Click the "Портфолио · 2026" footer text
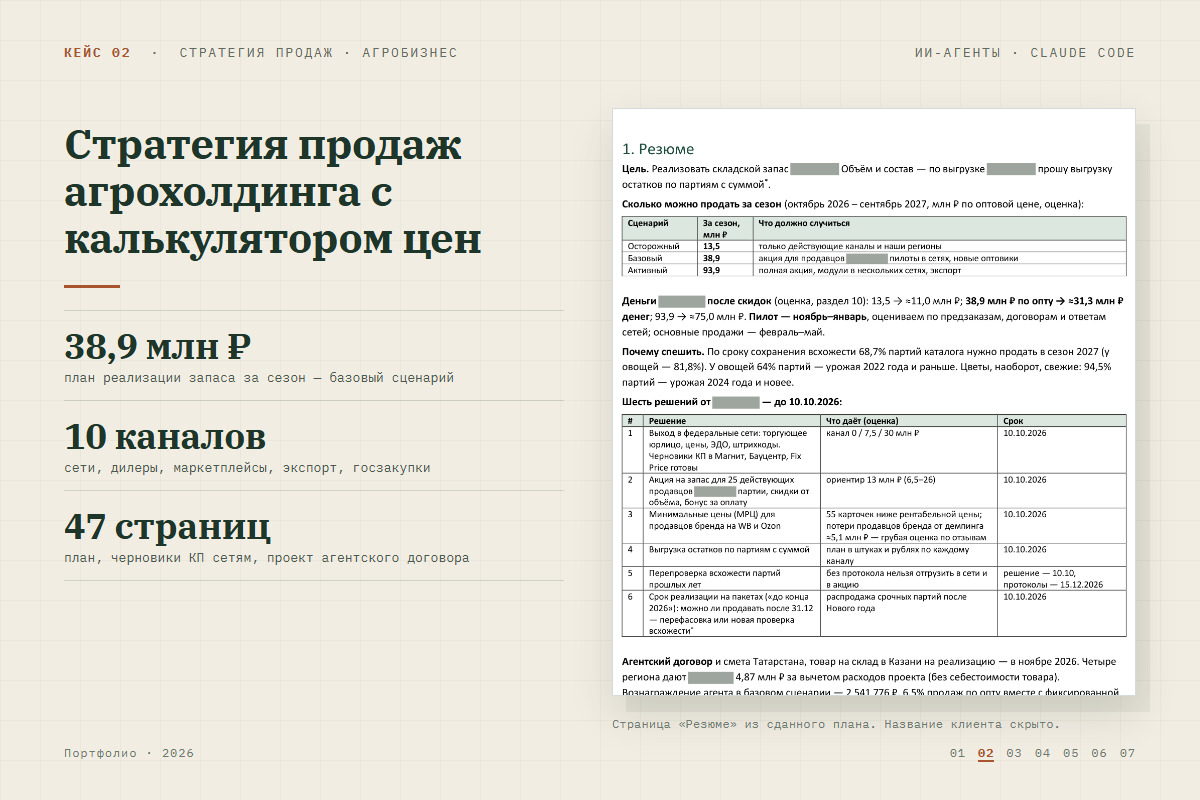Viewport: 1200px width, 800px height. pos(129,753)
